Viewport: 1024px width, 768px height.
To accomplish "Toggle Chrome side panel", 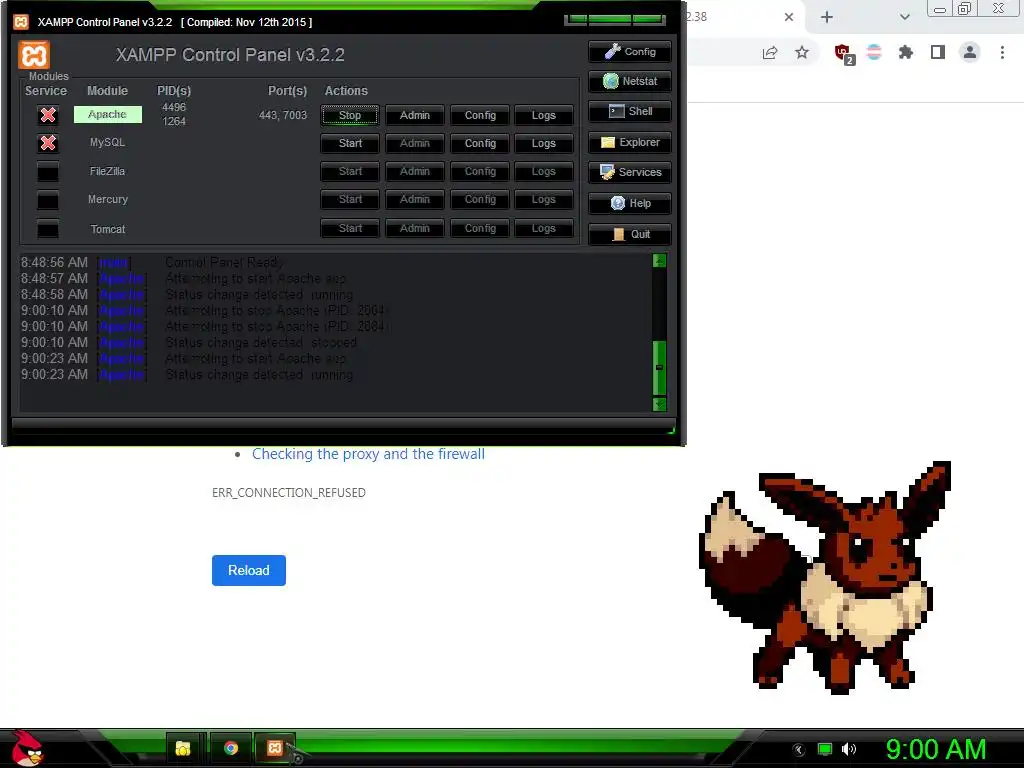I will pos(938,52).
